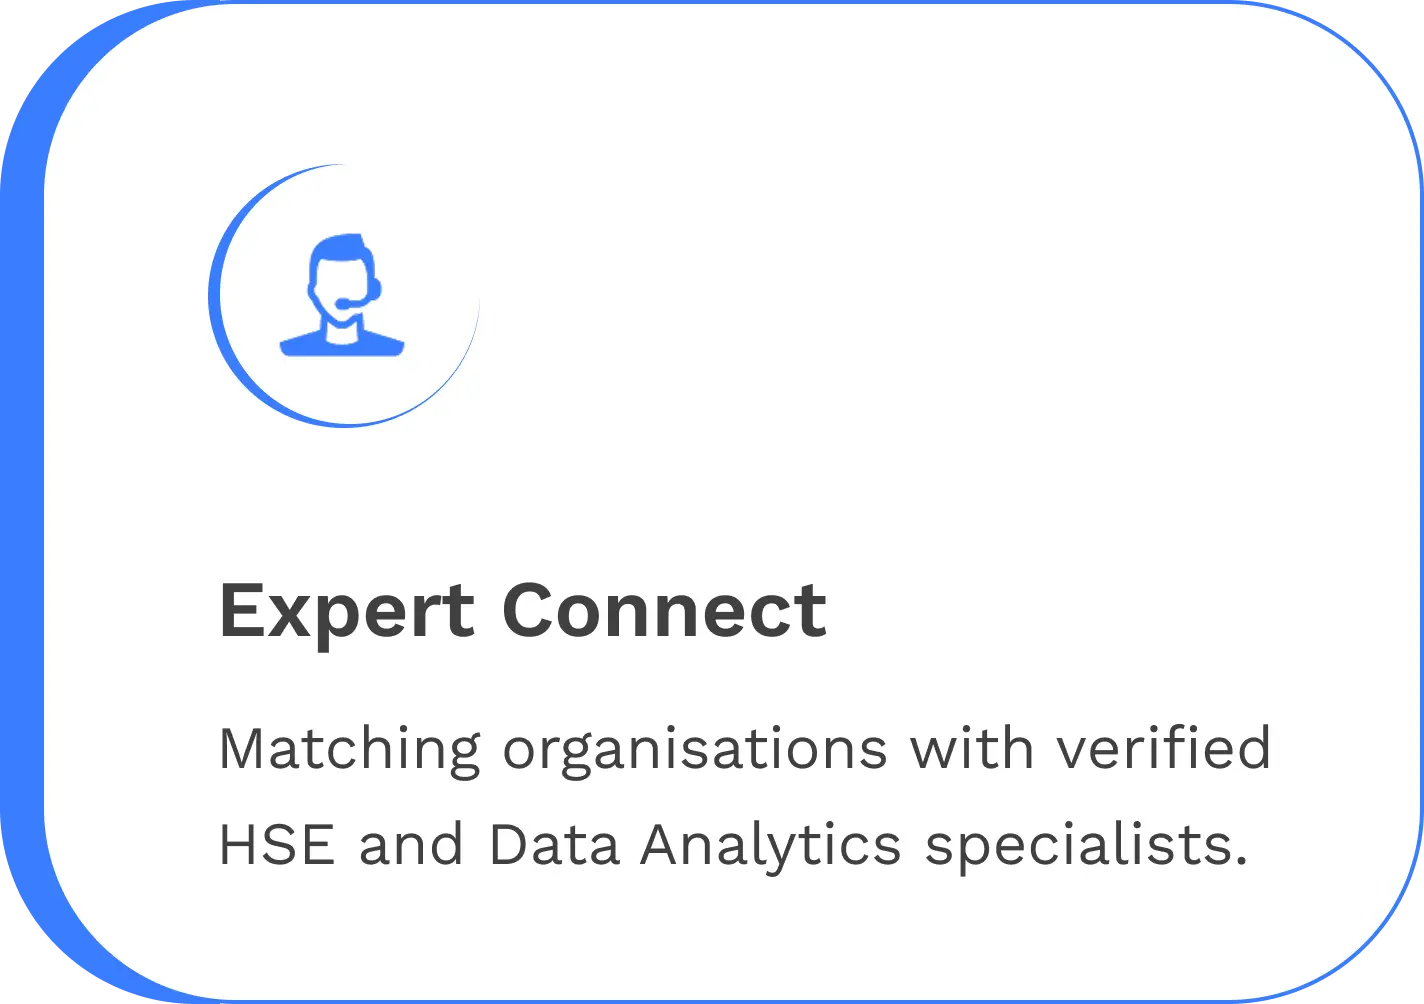This screenshot has height=1004, width=1424.
Task: Click the "Matching organisations with verified" line
Action: [x=744, y=748]
